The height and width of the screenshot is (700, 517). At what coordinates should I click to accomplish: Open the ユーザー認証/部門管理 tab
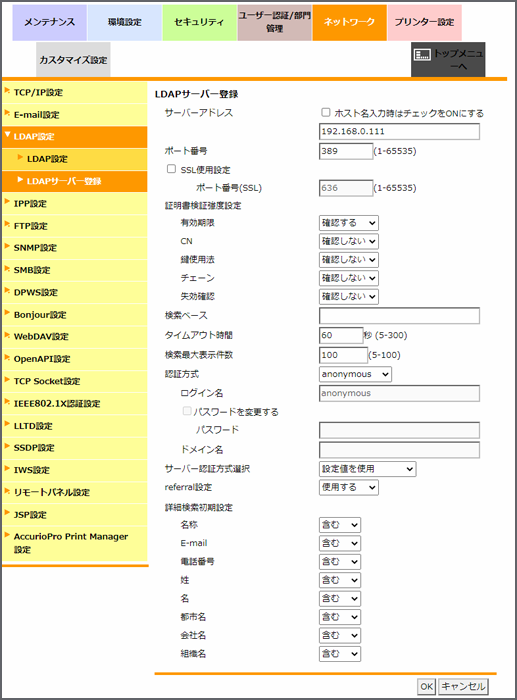point(275,22)
